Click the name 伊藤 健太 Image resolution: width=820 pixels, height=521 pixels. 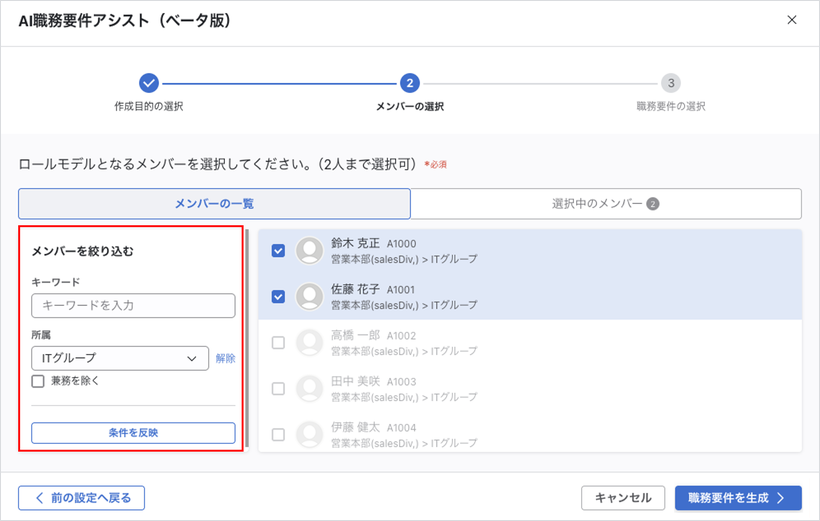coord(355,427)
